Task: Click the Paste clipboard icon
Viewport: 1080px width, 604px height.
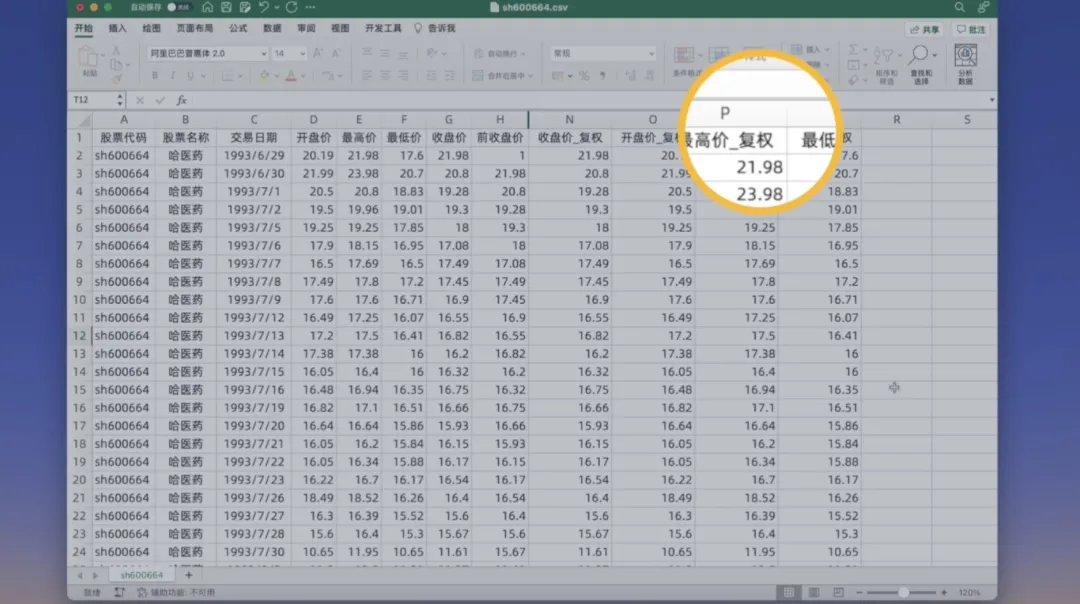Action: pyautogui.click(x=88, y=57)
